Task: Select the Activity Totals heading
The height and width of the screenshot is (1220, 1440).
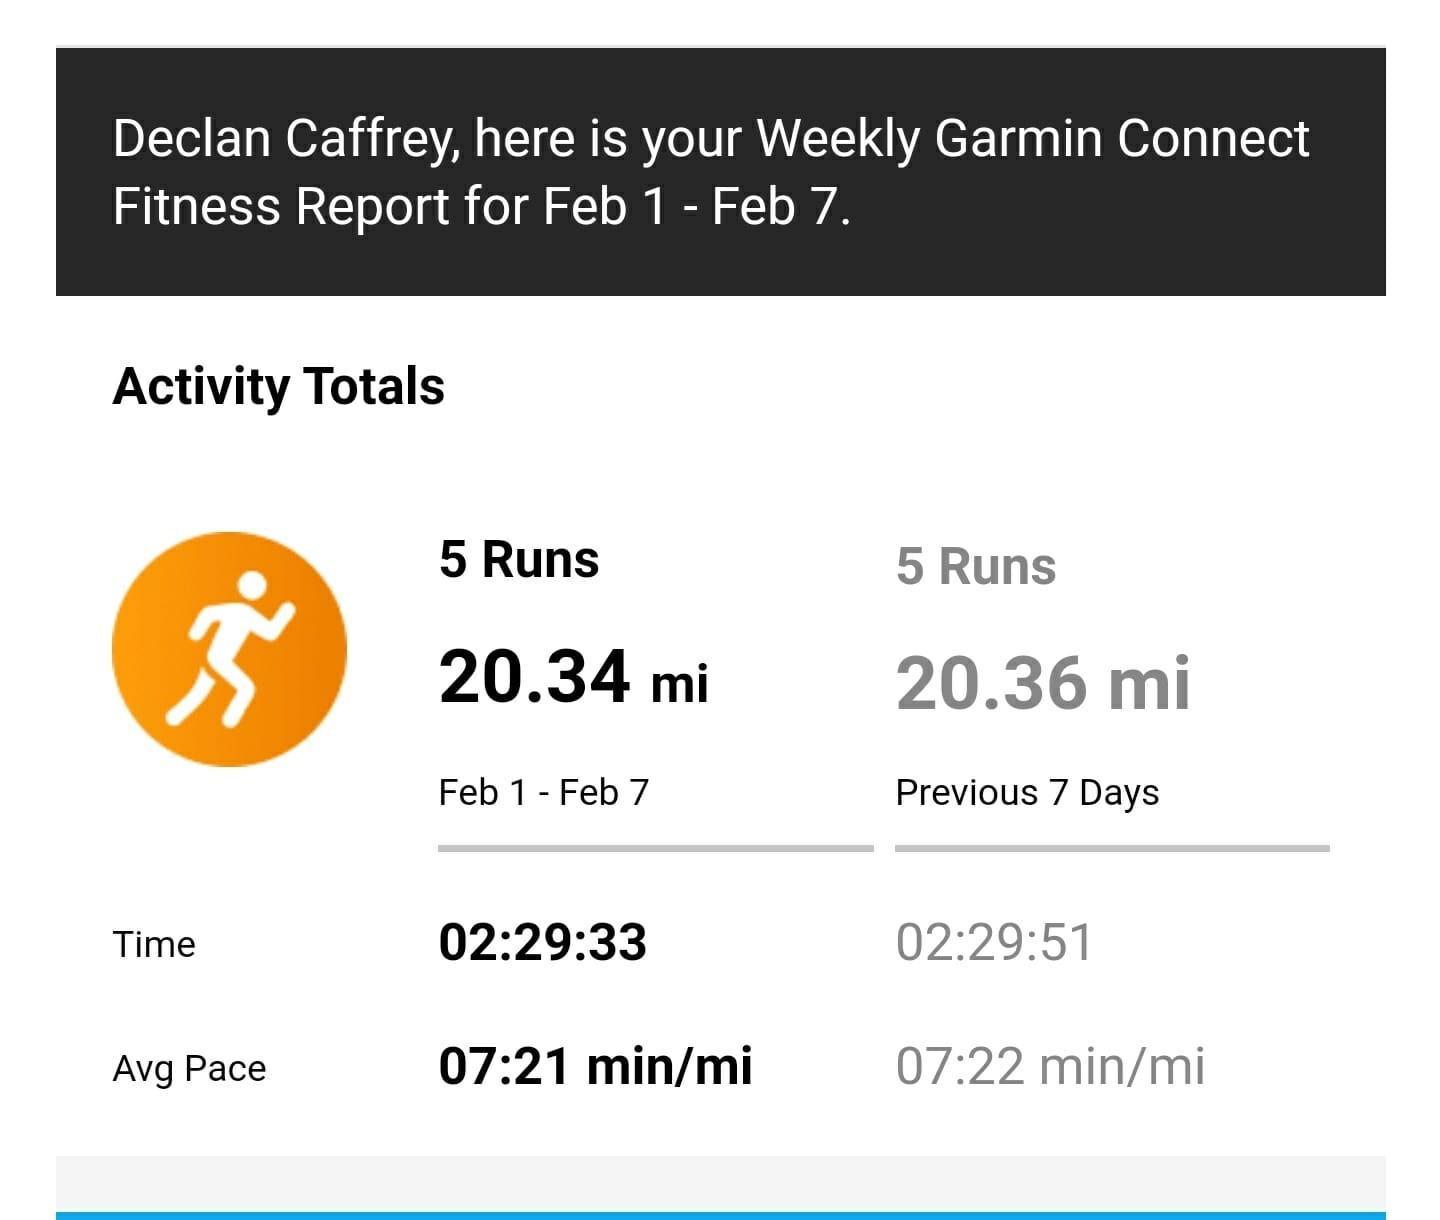Action: point(278,387)
